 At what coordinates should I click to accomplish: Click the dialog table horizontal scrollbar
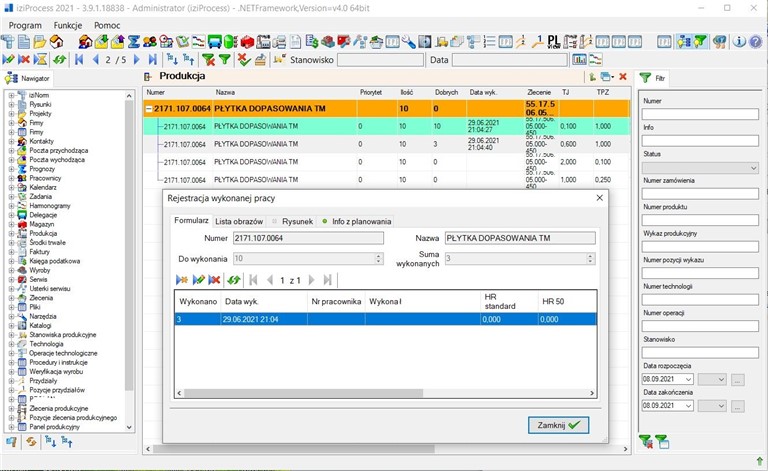[303, 393]
